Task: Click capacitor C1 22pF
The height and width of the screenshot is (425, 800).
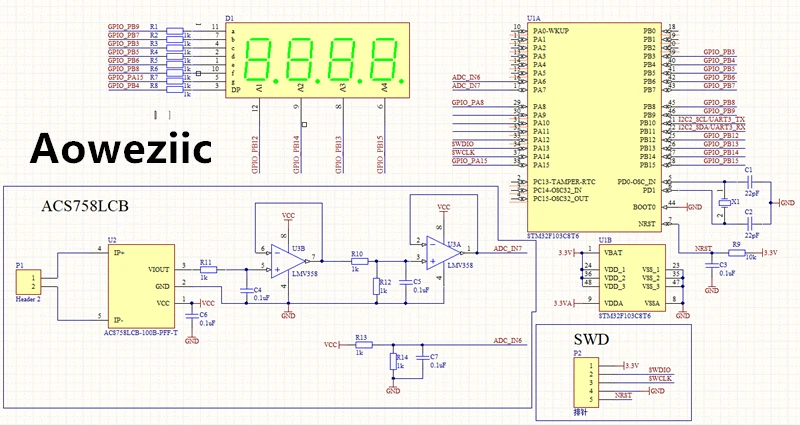Action: click(x=749, y=181)
